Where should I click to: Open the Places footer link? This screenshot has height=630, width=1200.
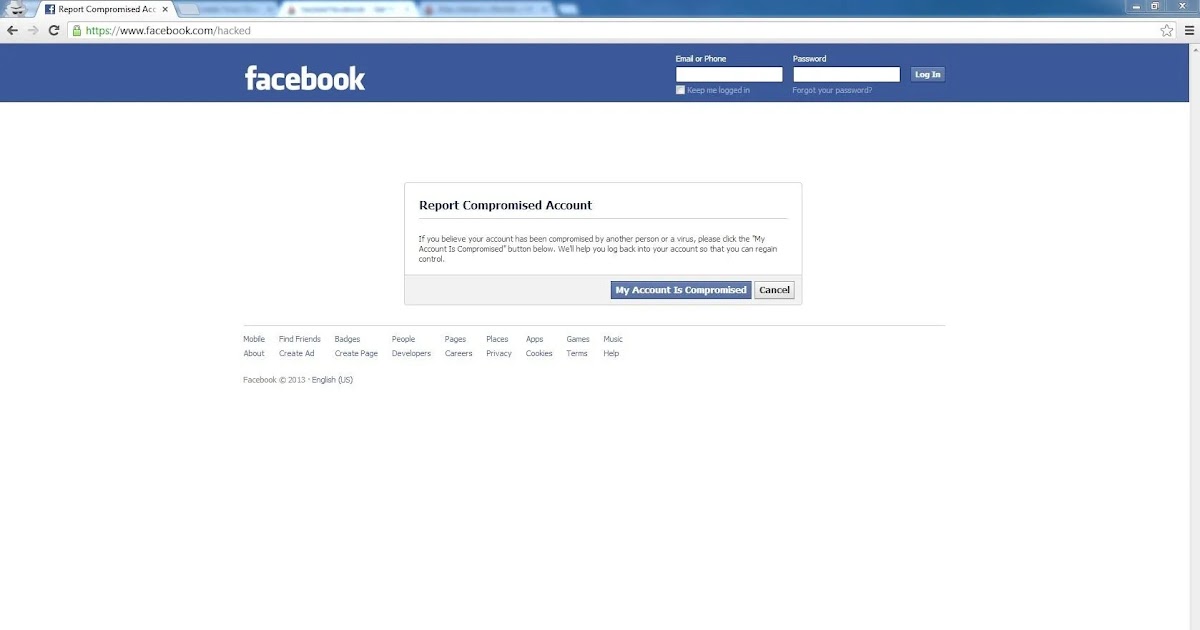pos(497,339)
